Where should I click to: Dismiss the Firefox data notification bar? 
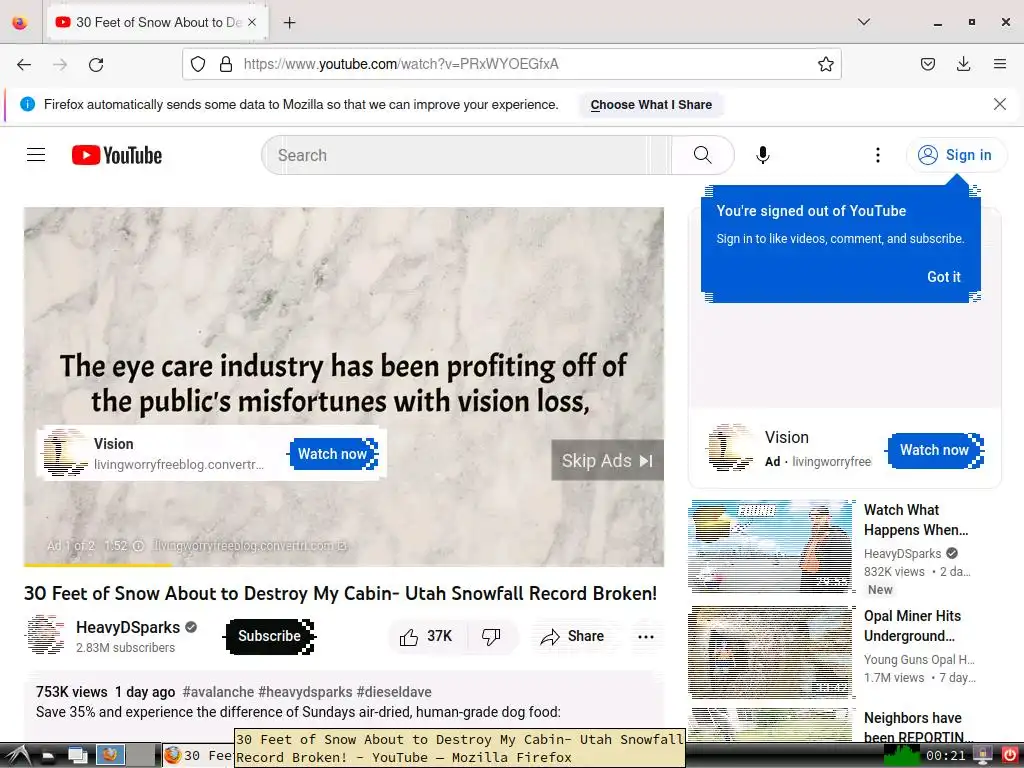(999, 104)
